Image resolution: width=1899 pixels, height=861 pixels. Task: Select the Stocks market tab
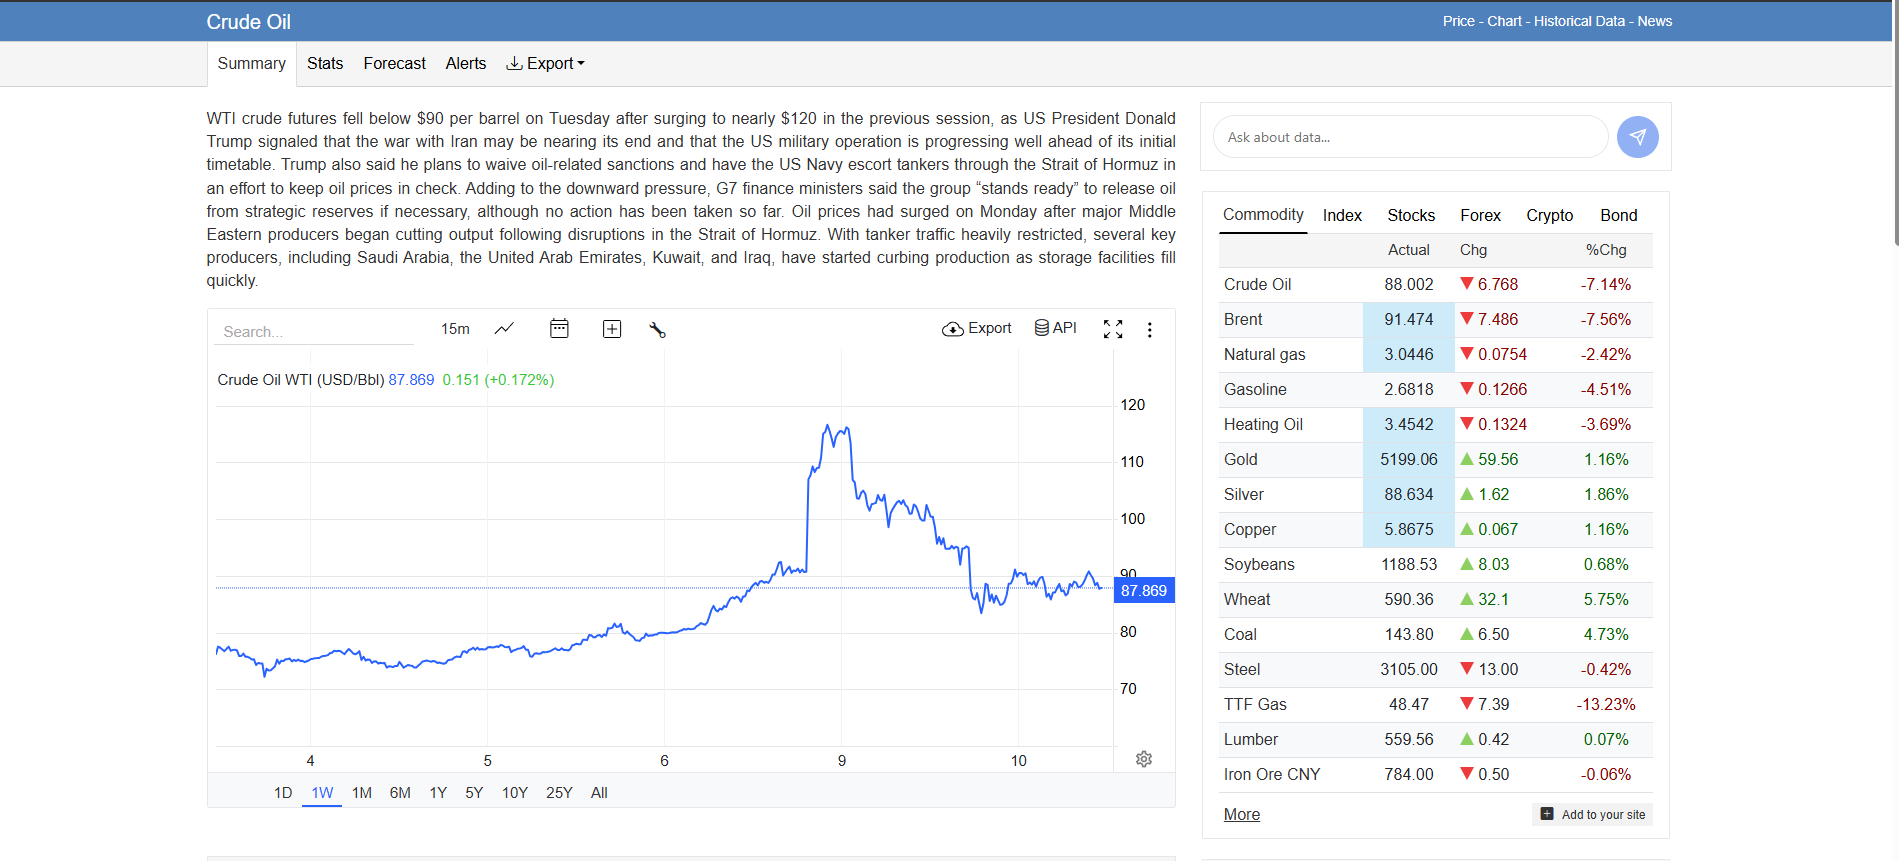pos(1411,215)
